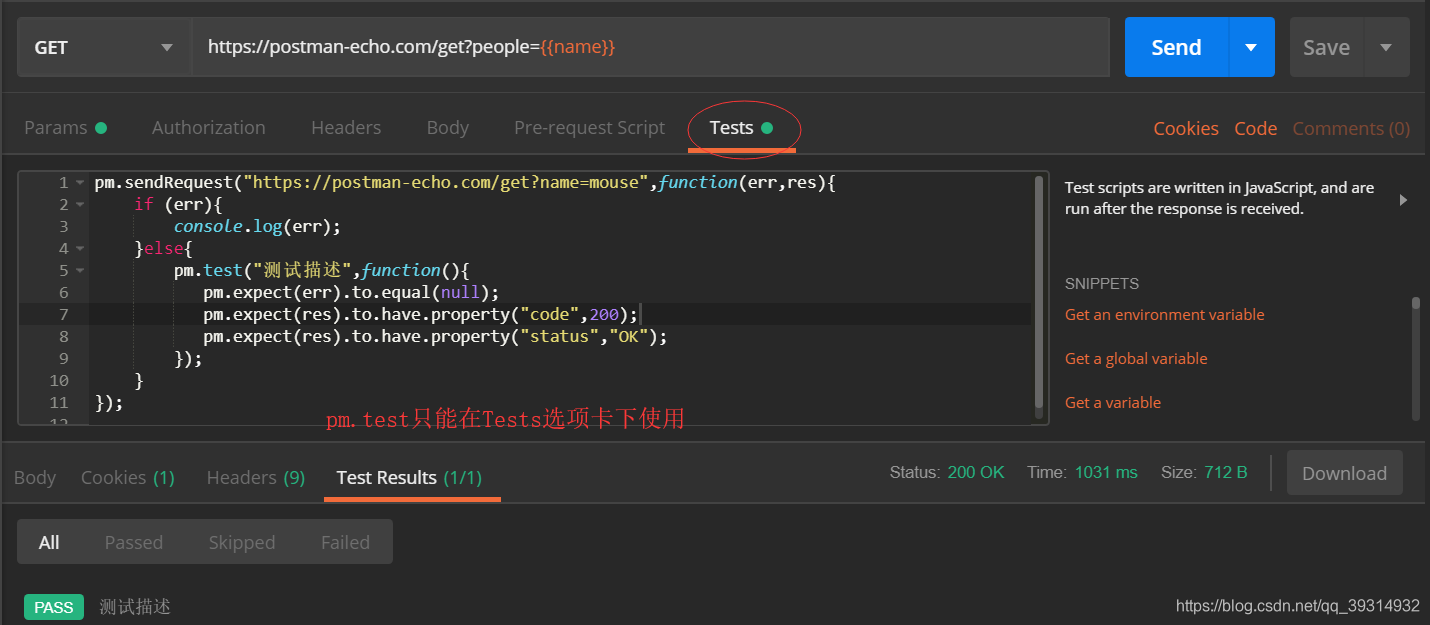The image size is (1430, 625).
Task: Collapse the snippets panel arrow
Action: point(1403,200)
